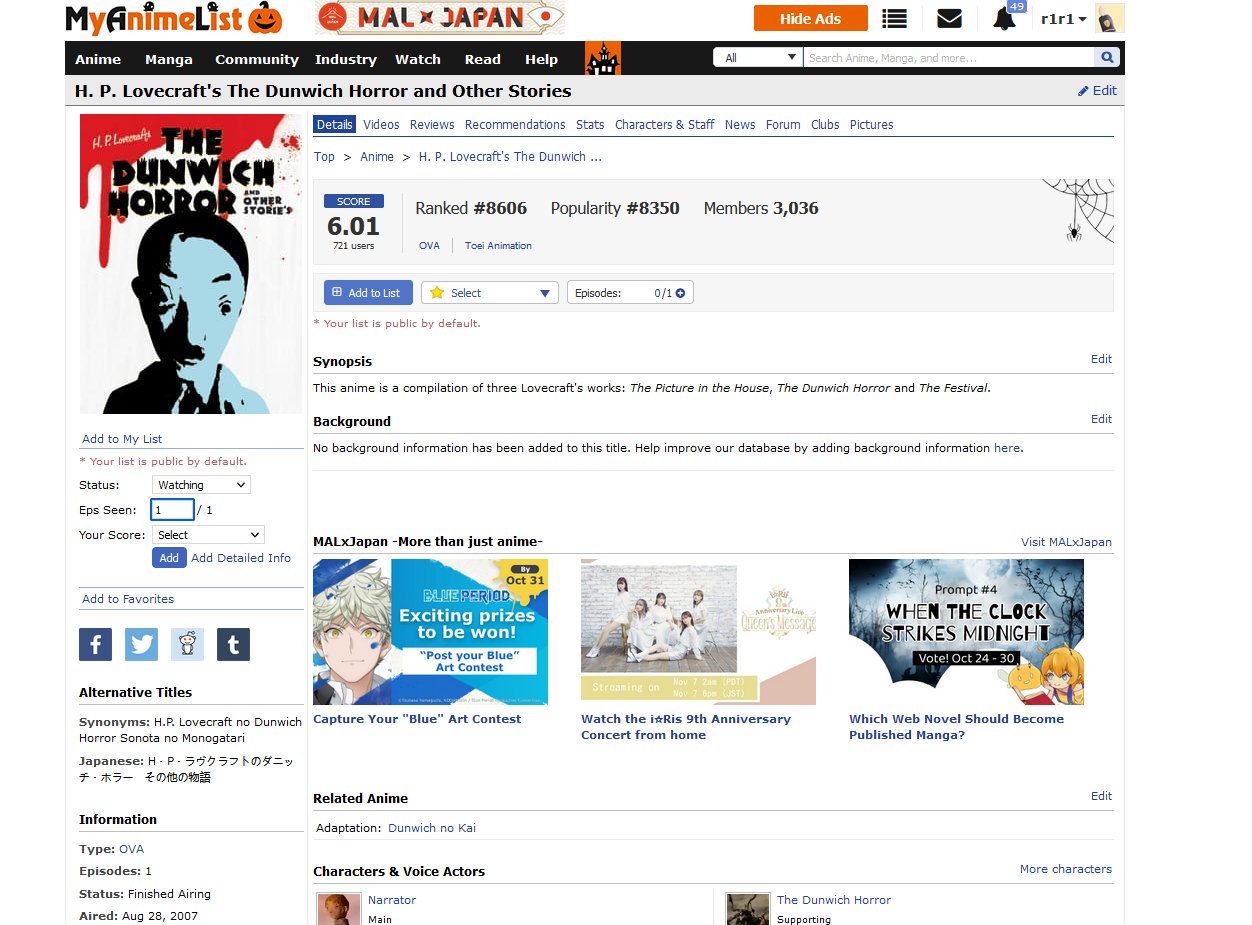Share on Facebook icon
This screenshot has width=1252, height=925.
pos(96,645)
